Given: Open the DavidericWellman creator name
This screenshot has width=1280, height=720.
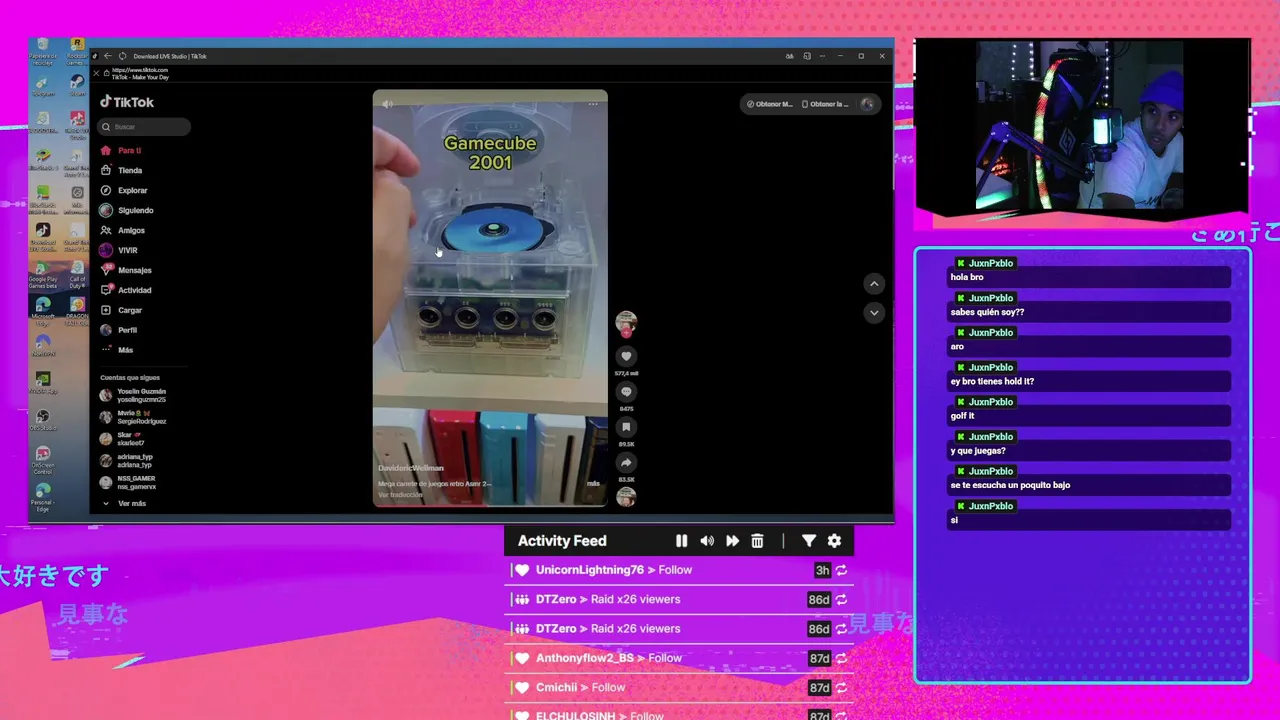Looking at the screenshot, I should [x=410, y=468].
